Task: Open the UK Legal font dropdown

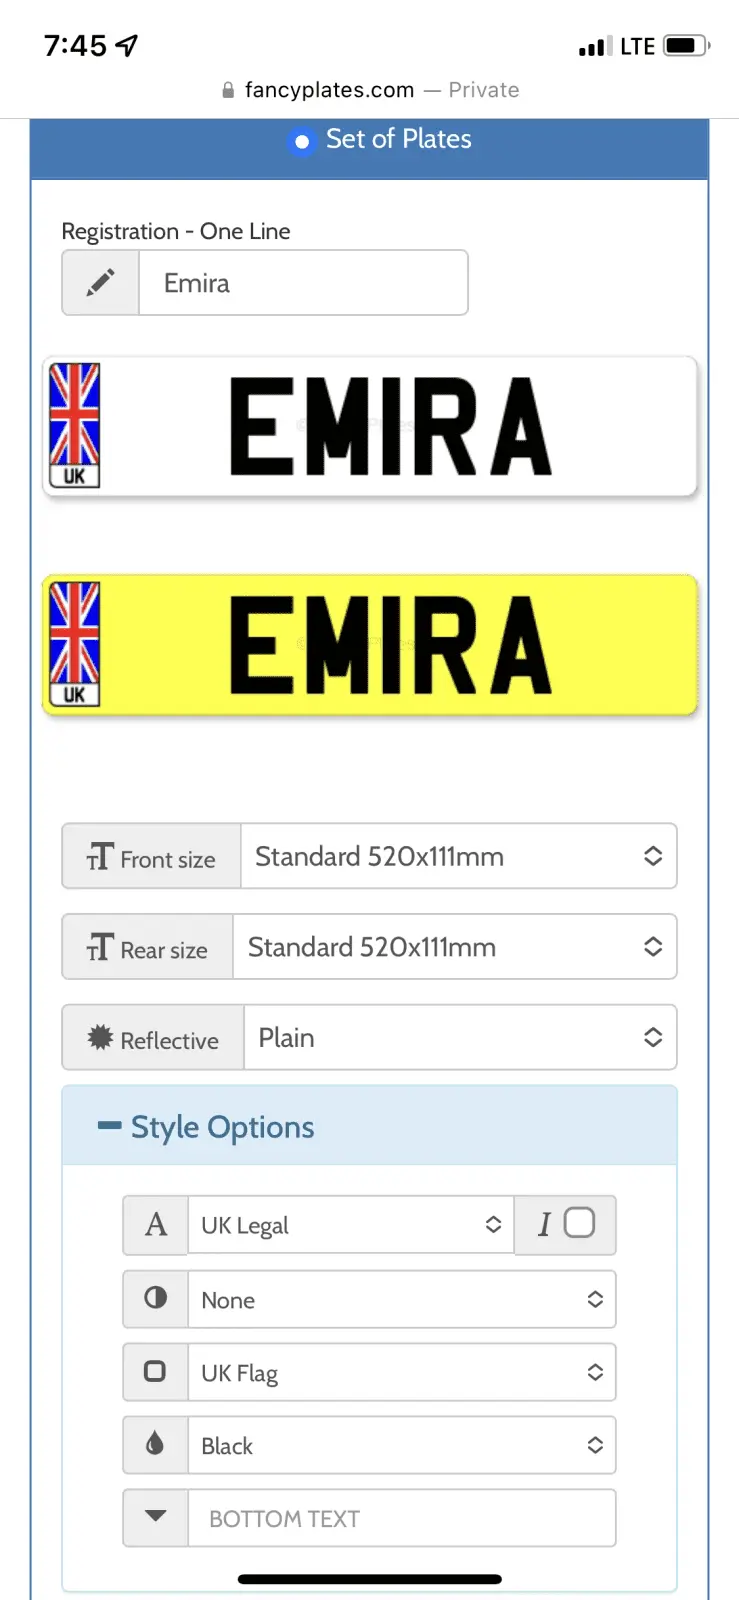Action: pos(350,1225)
